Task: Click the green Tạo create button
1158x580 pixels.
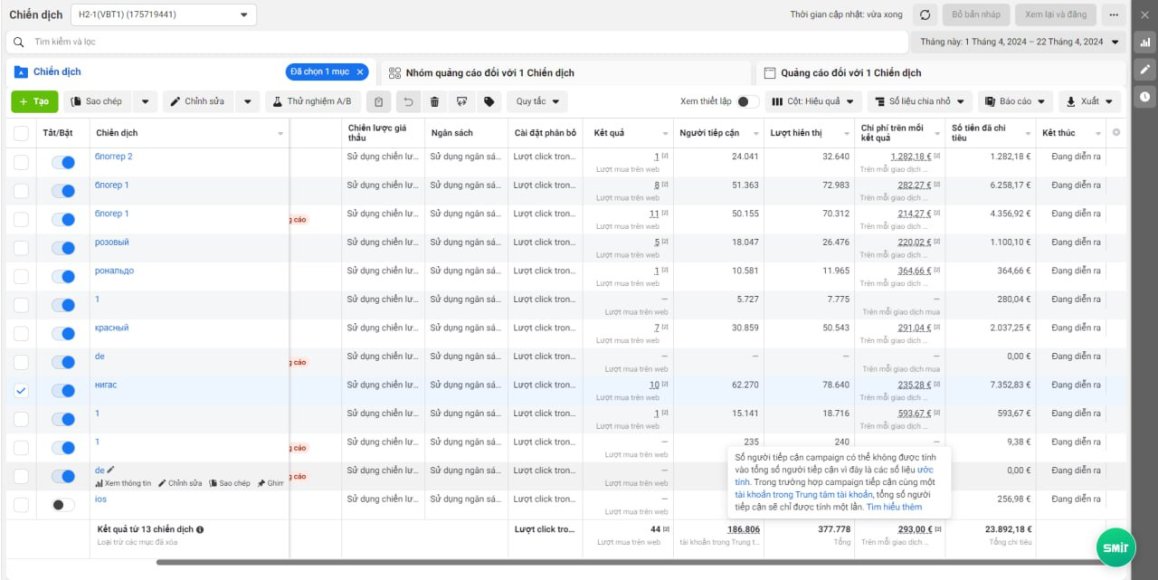Action: (35, 102)
